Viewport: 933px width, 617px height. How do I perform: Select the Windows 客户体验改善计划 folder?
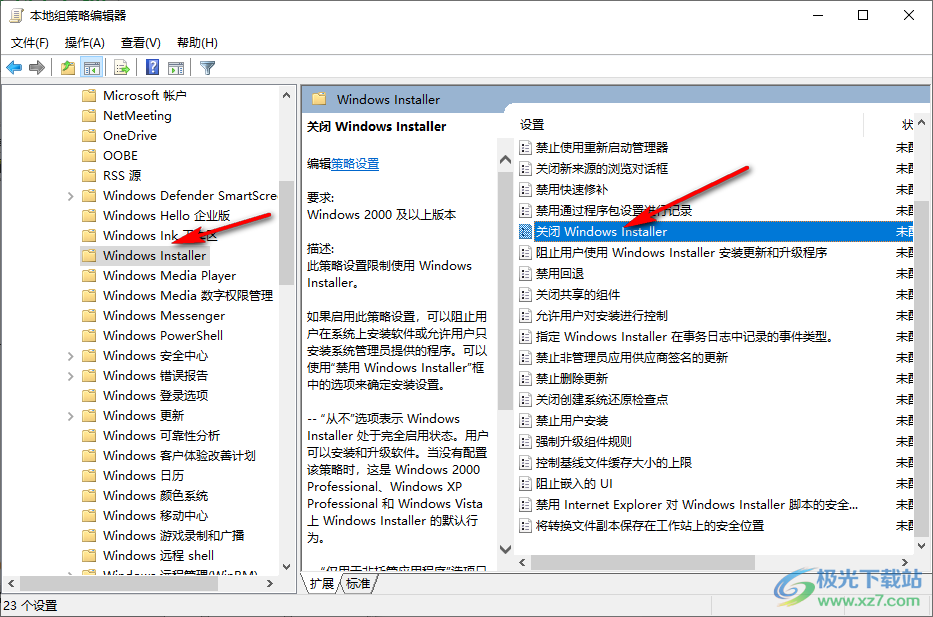[x=179, y=456]
